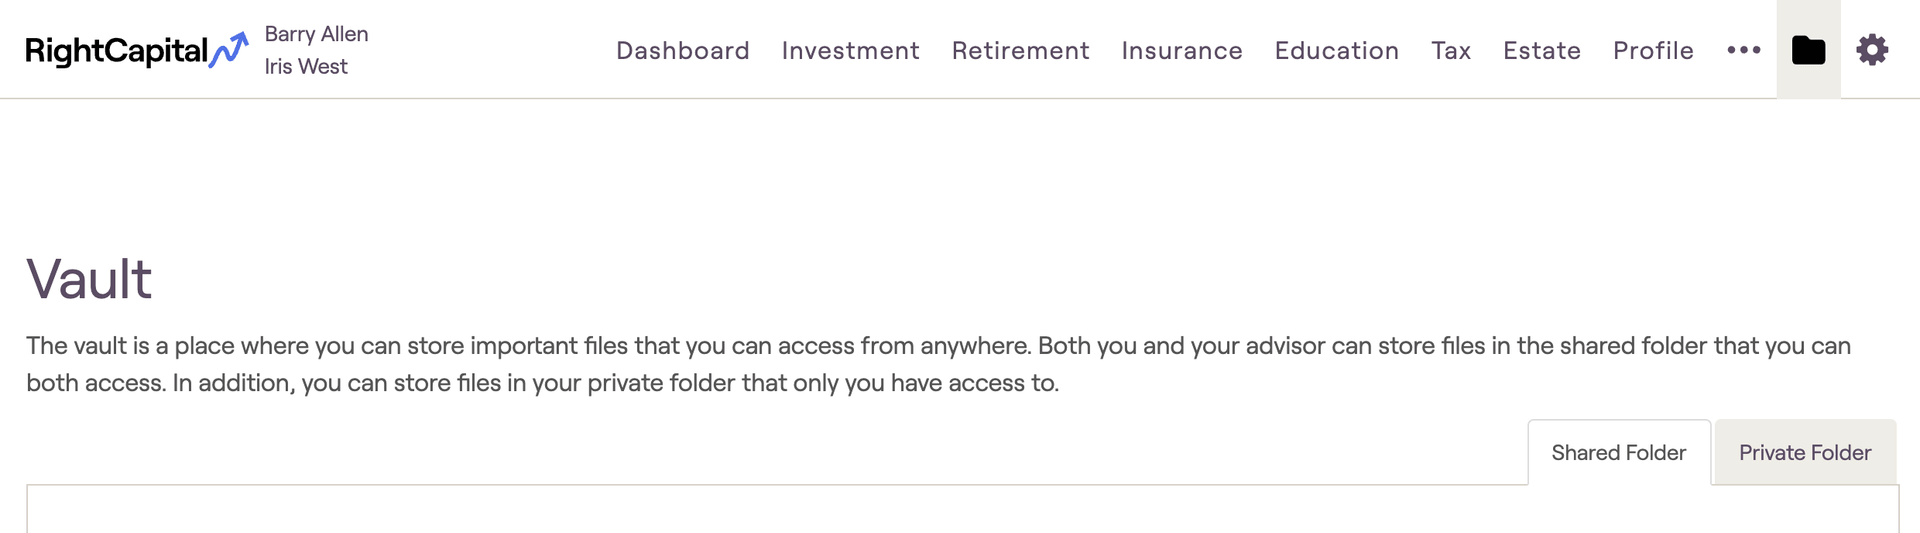Screen dimensions: 1920x533
Task: Go to the Dashboard menu
Action: click(682, 50)
